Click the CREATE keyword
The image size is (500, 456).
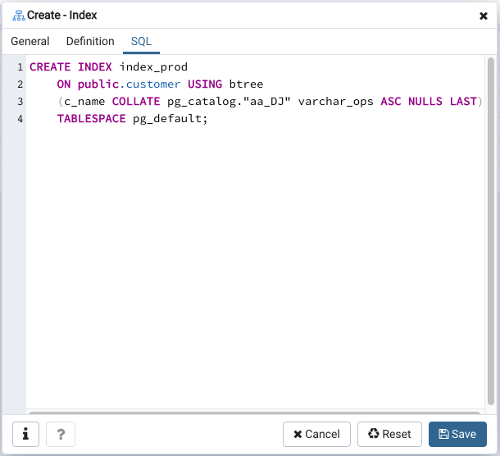point(50,67)
